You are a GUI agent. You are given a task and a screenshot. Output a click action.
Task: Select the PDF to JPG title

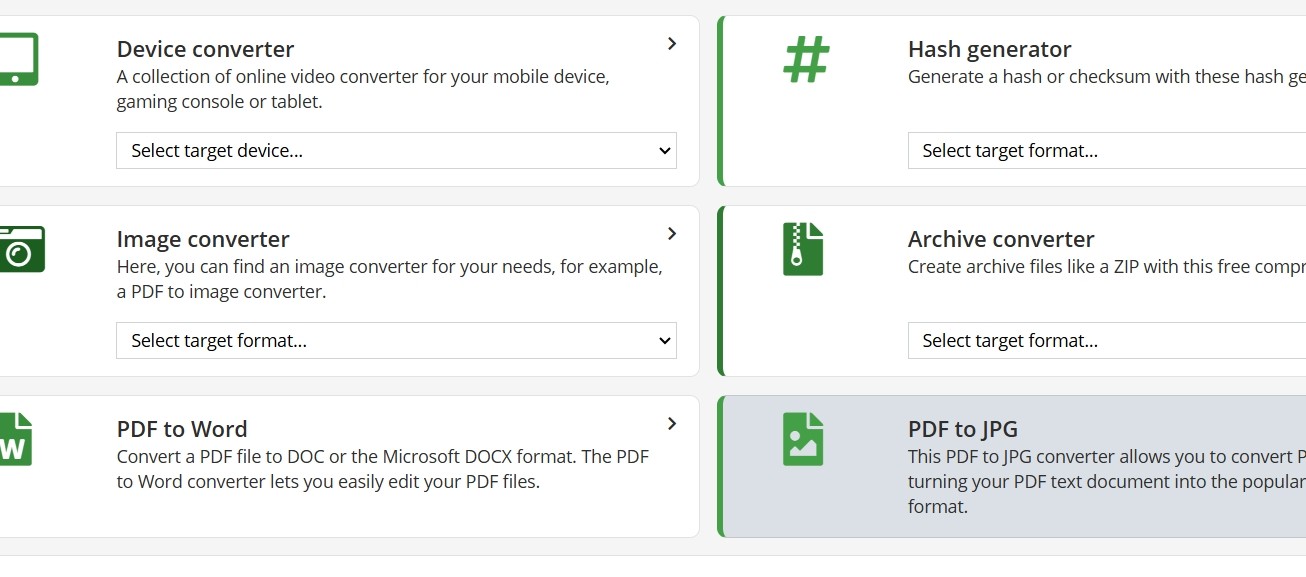click(962, 429)
